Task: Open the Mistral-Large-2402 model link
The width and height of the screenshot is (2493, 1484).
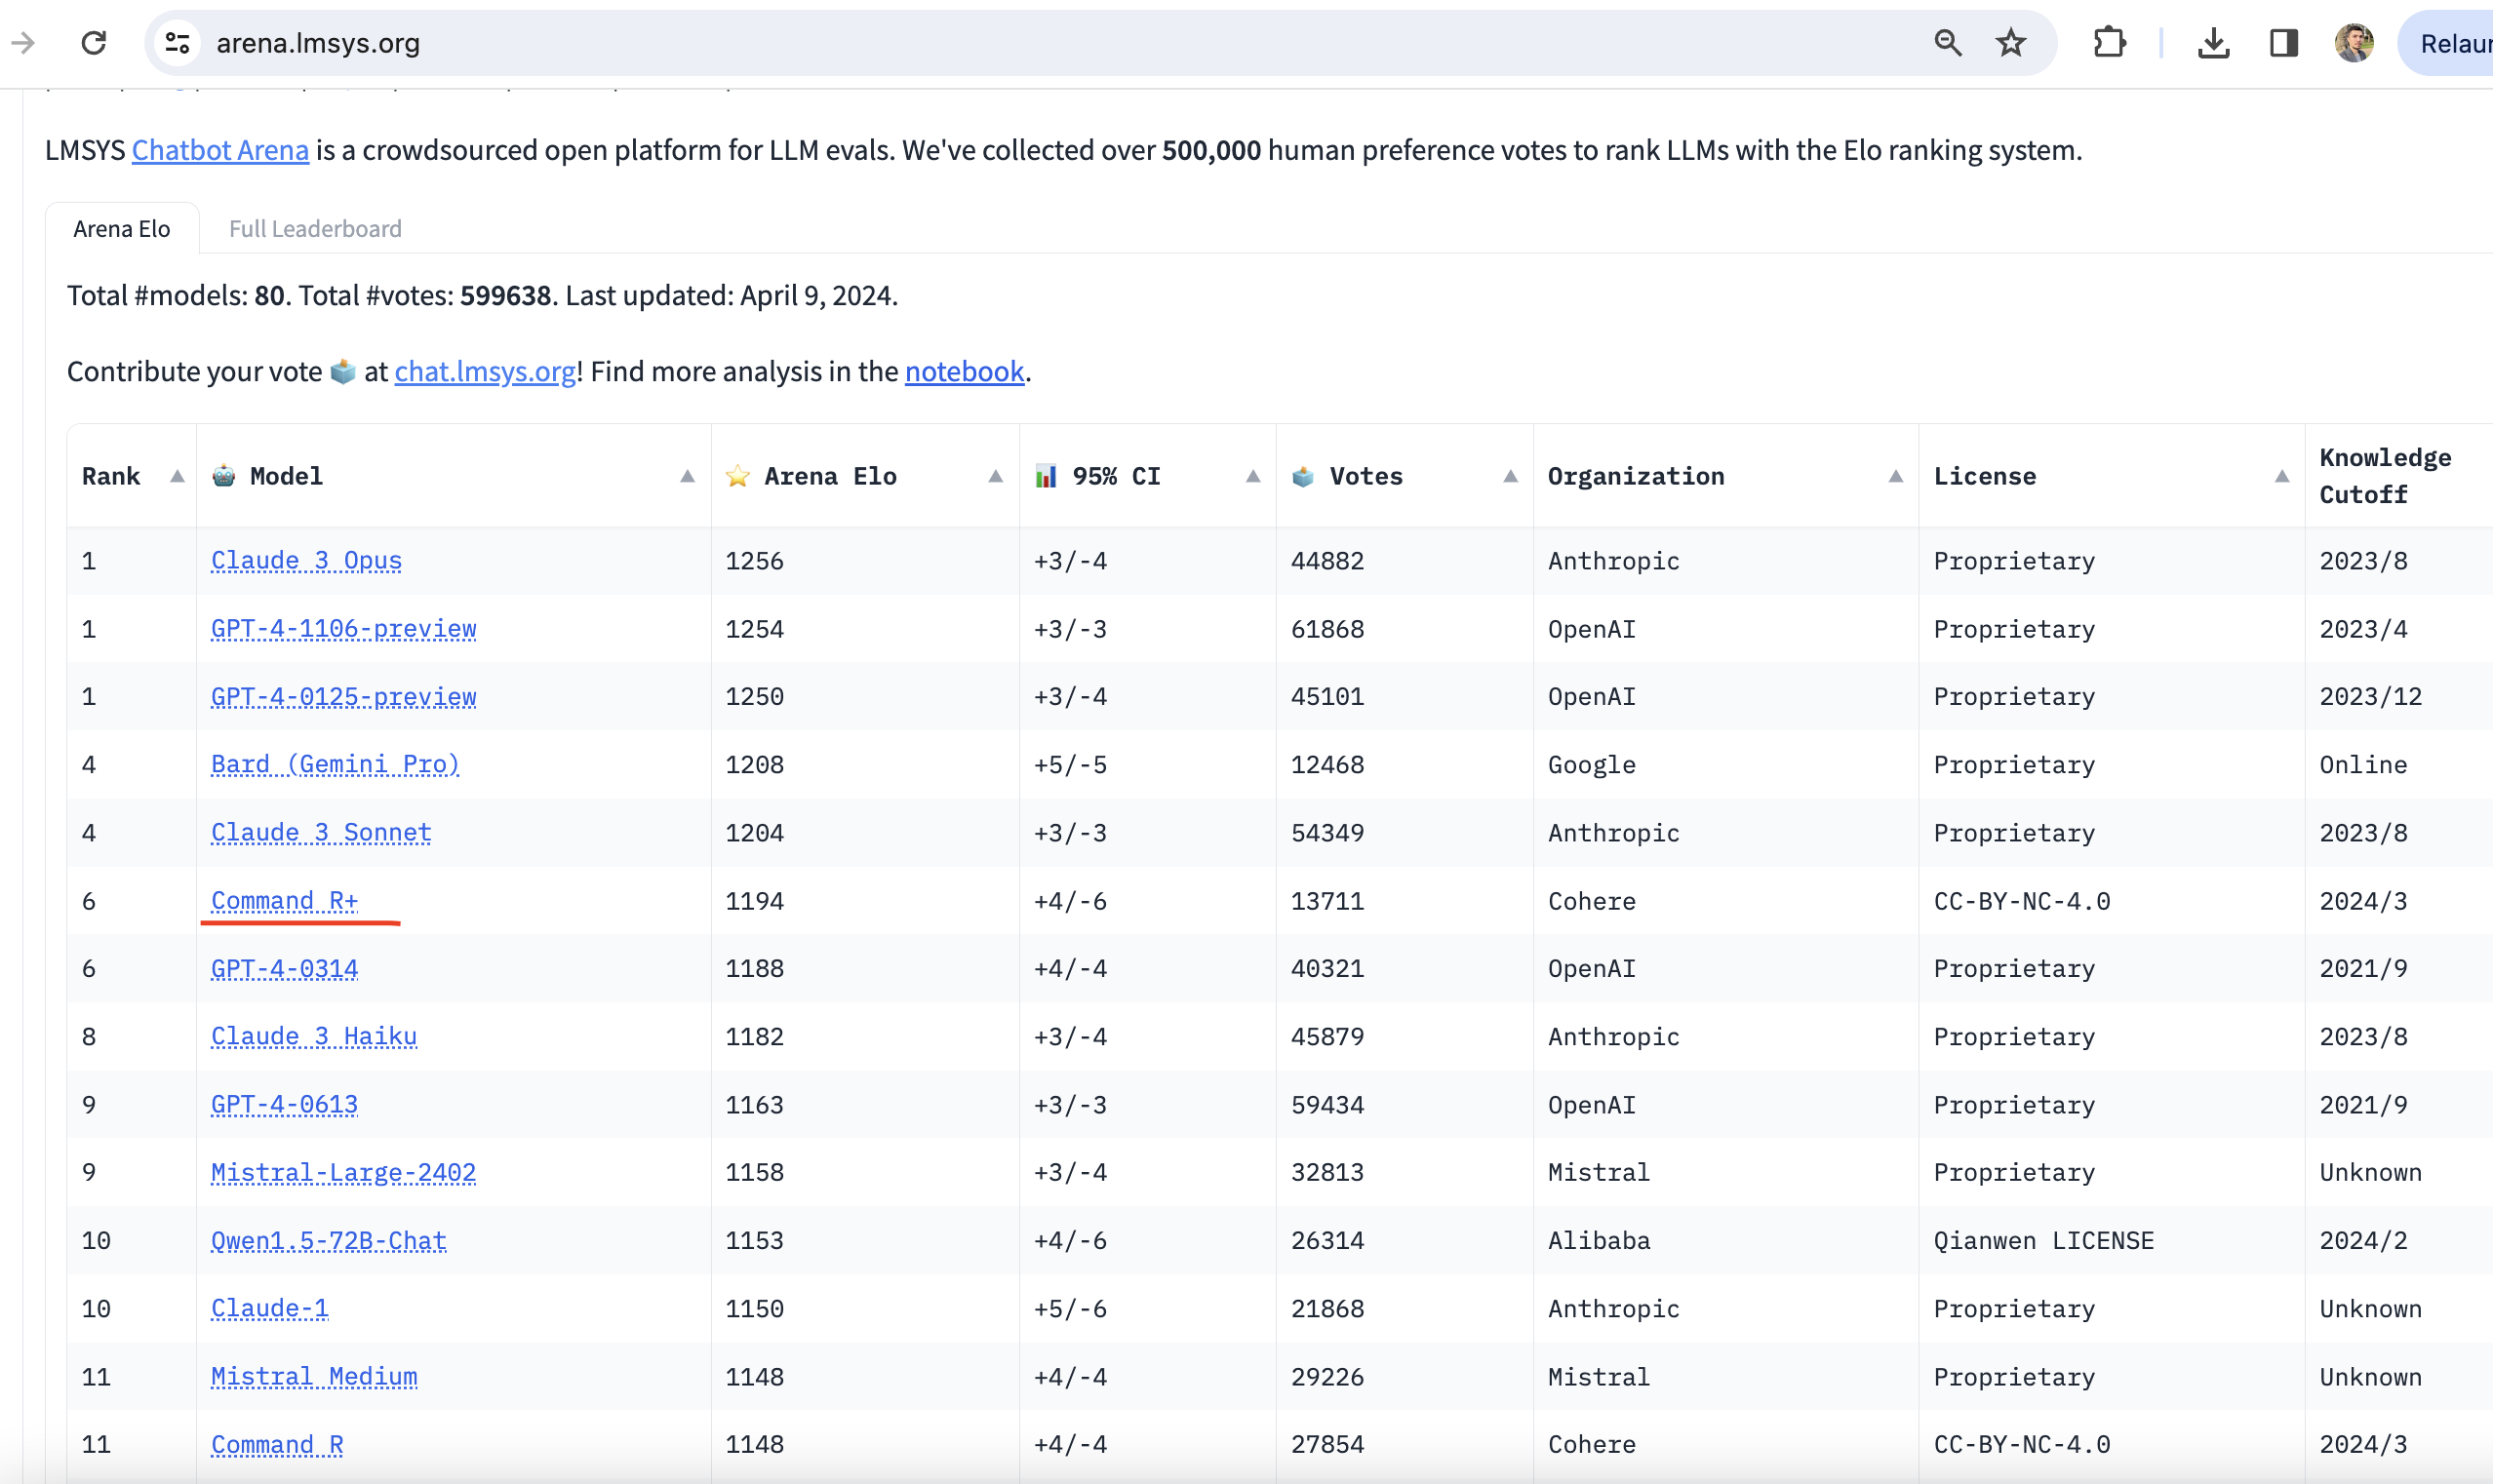Action: point(343,1173)
